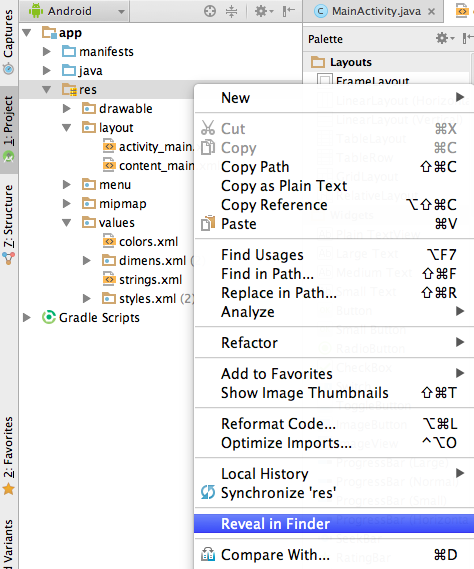Image resolution: width=474 pixels, height=569 pixels.
Task: Open the Analyze submenu
Action: [334, 312]
